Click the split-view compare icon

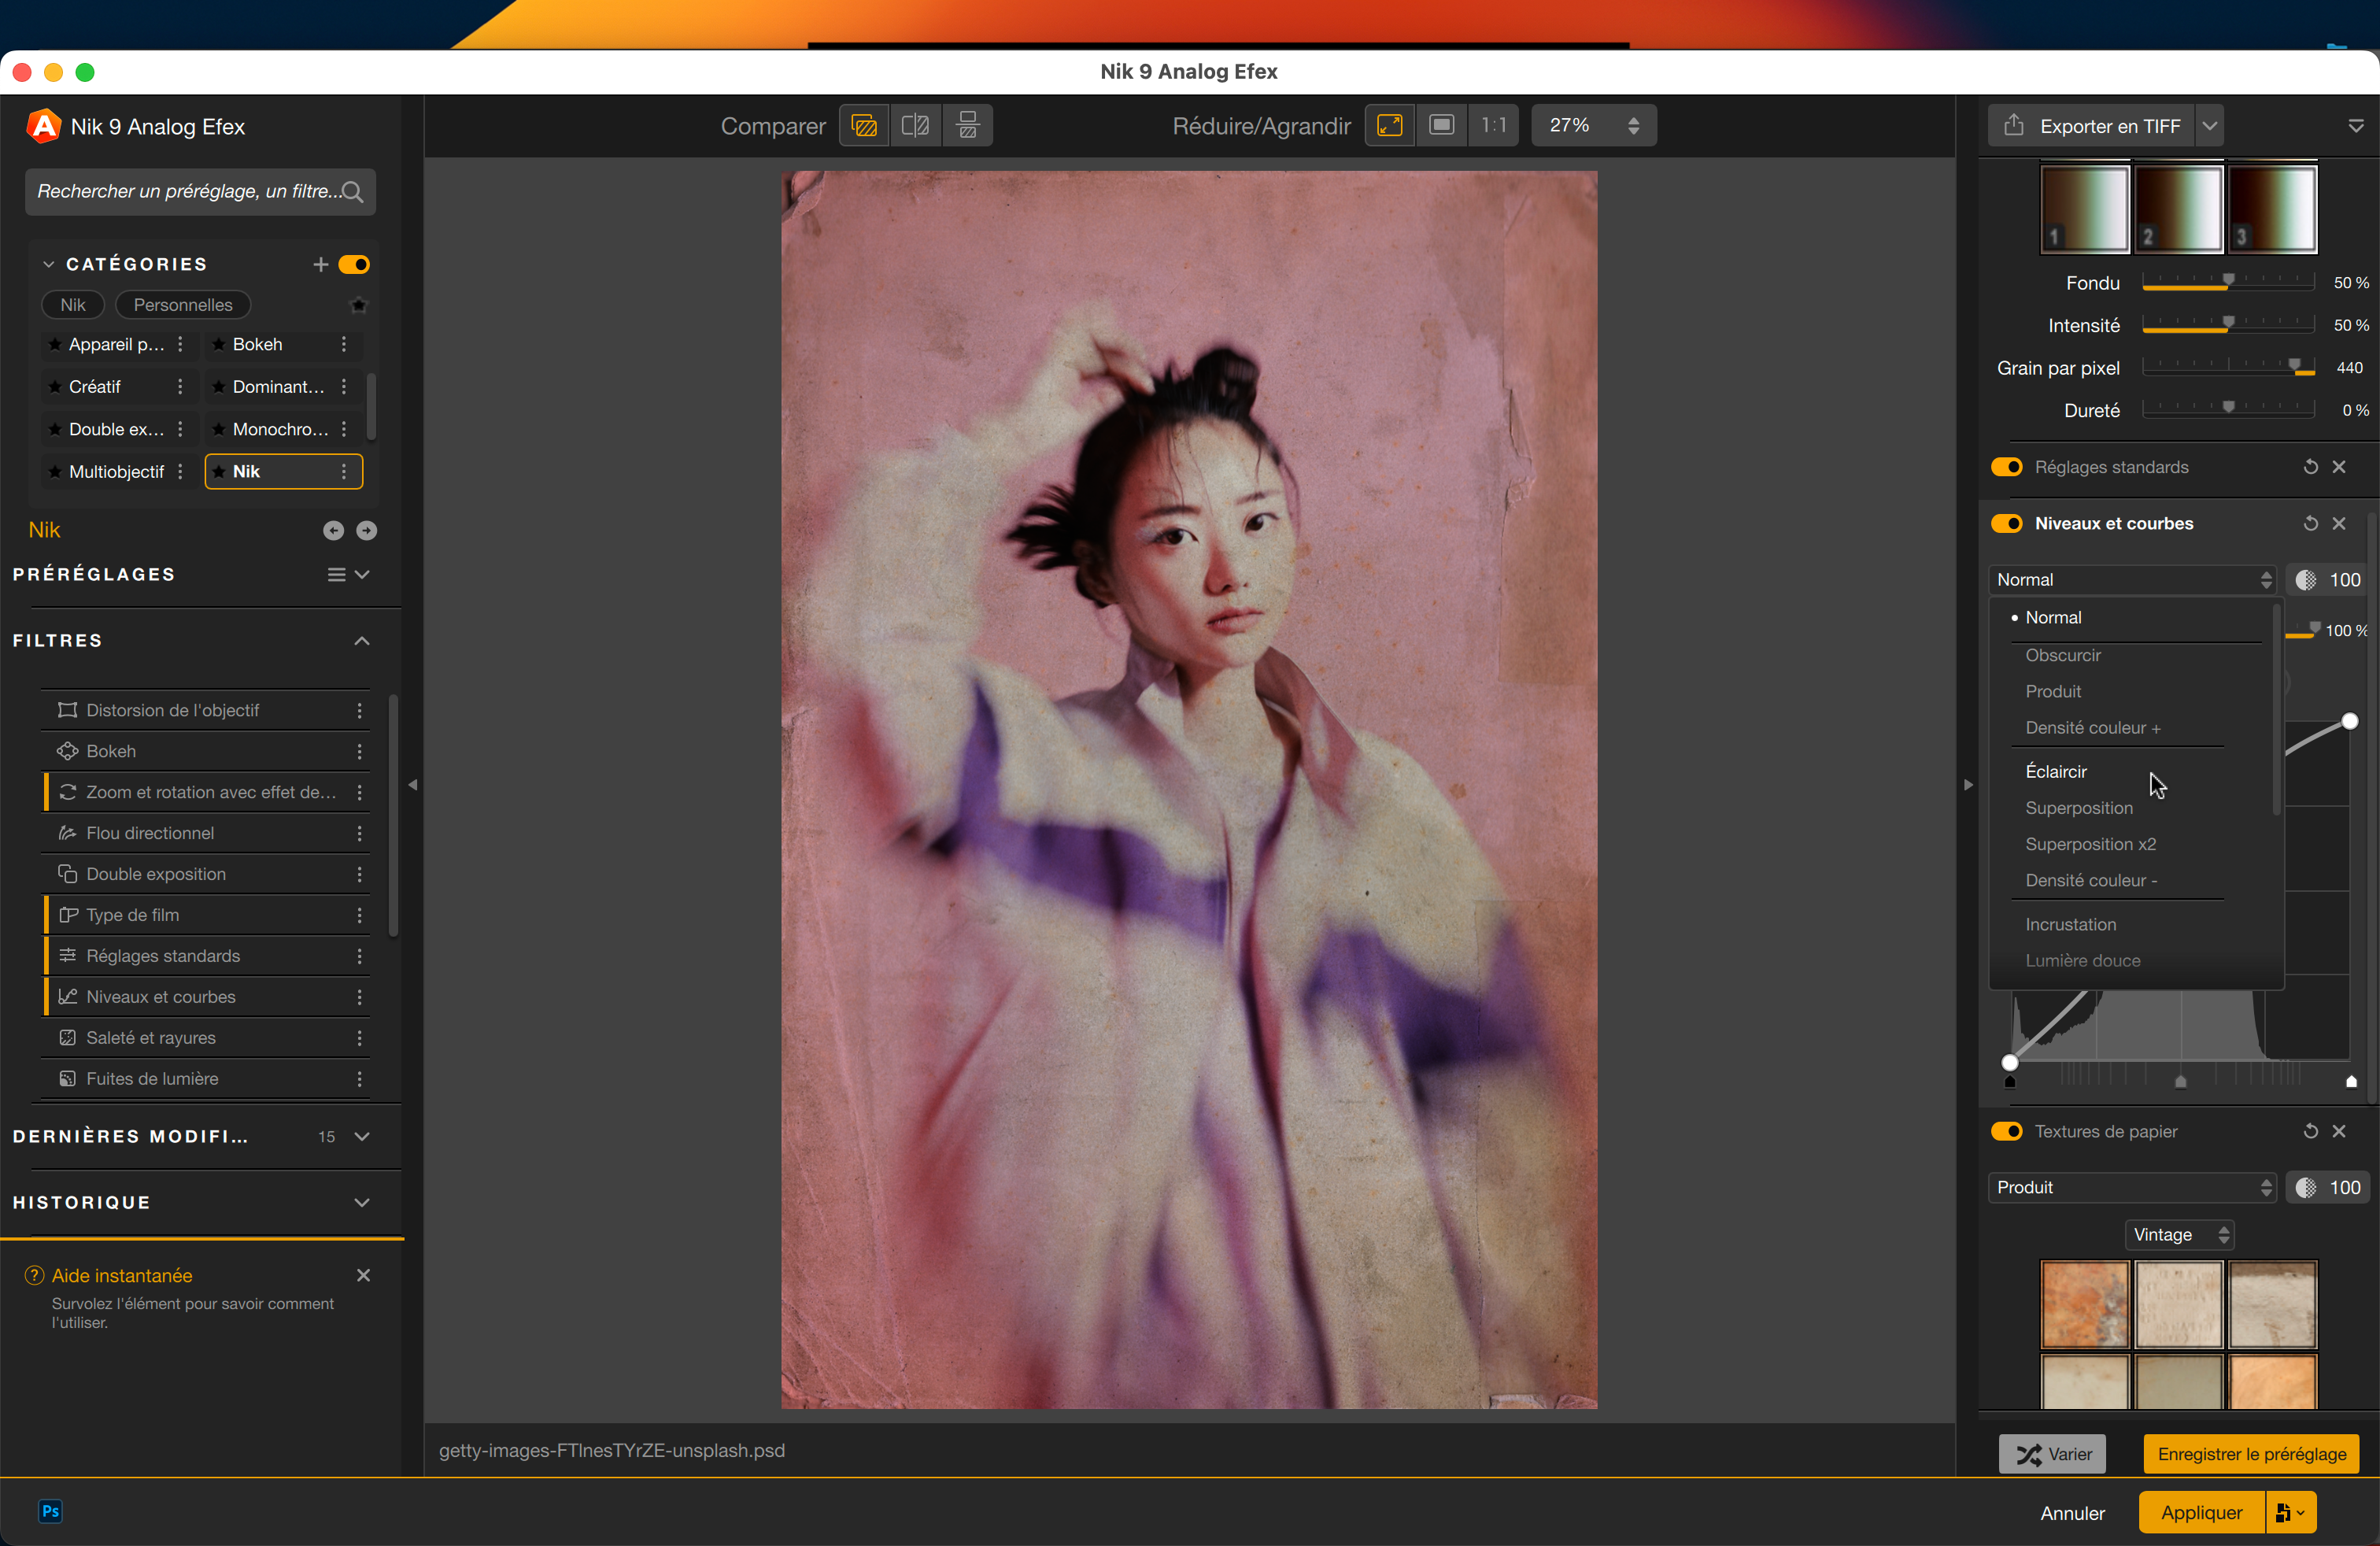click(x=915, y=126)
